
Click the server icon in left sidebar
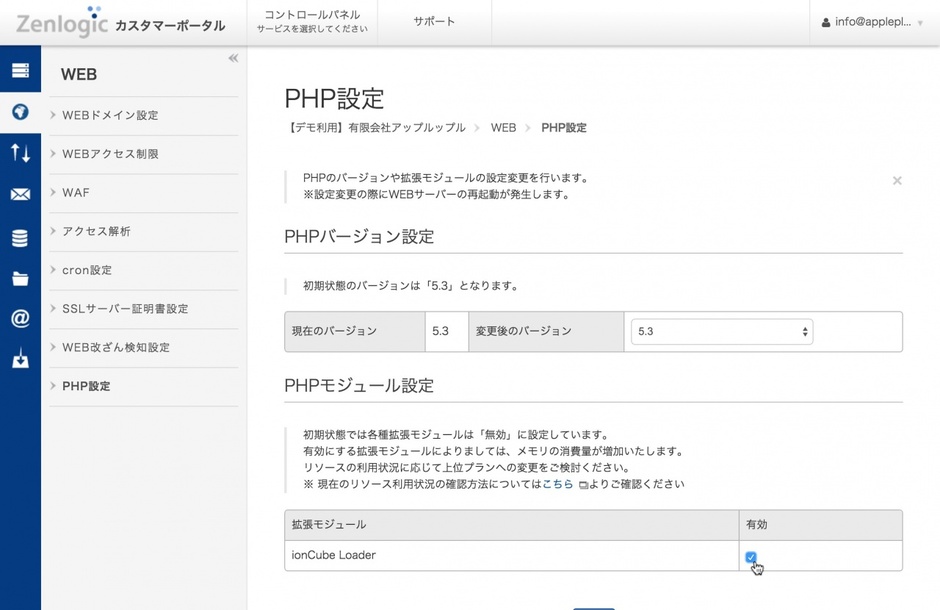pyautogui.click(x=20, y=71)
